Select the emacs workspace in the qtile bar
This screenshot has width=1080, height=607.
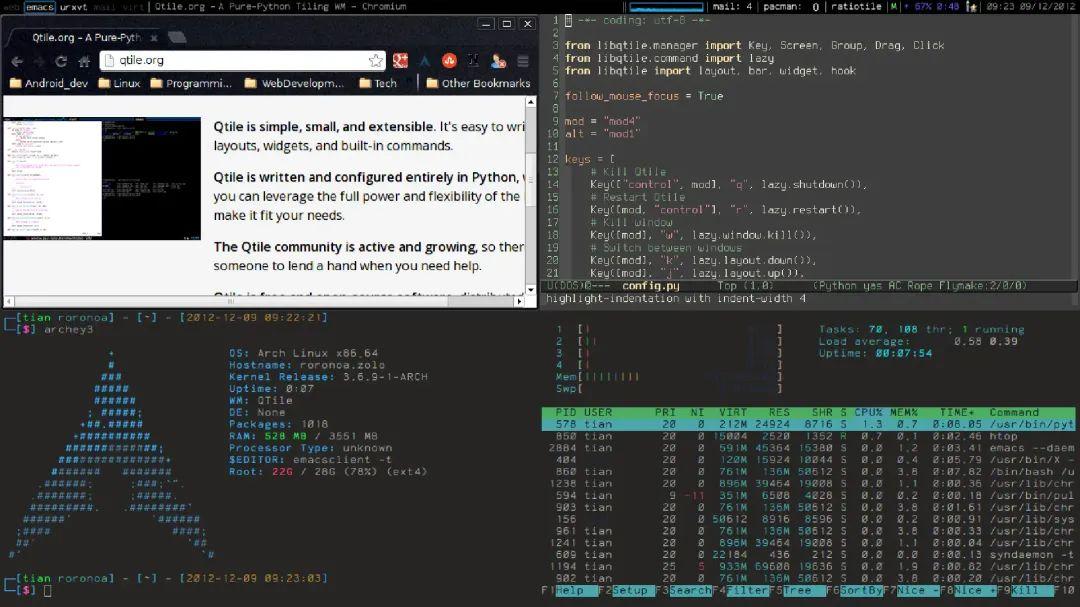click(38, 6)
